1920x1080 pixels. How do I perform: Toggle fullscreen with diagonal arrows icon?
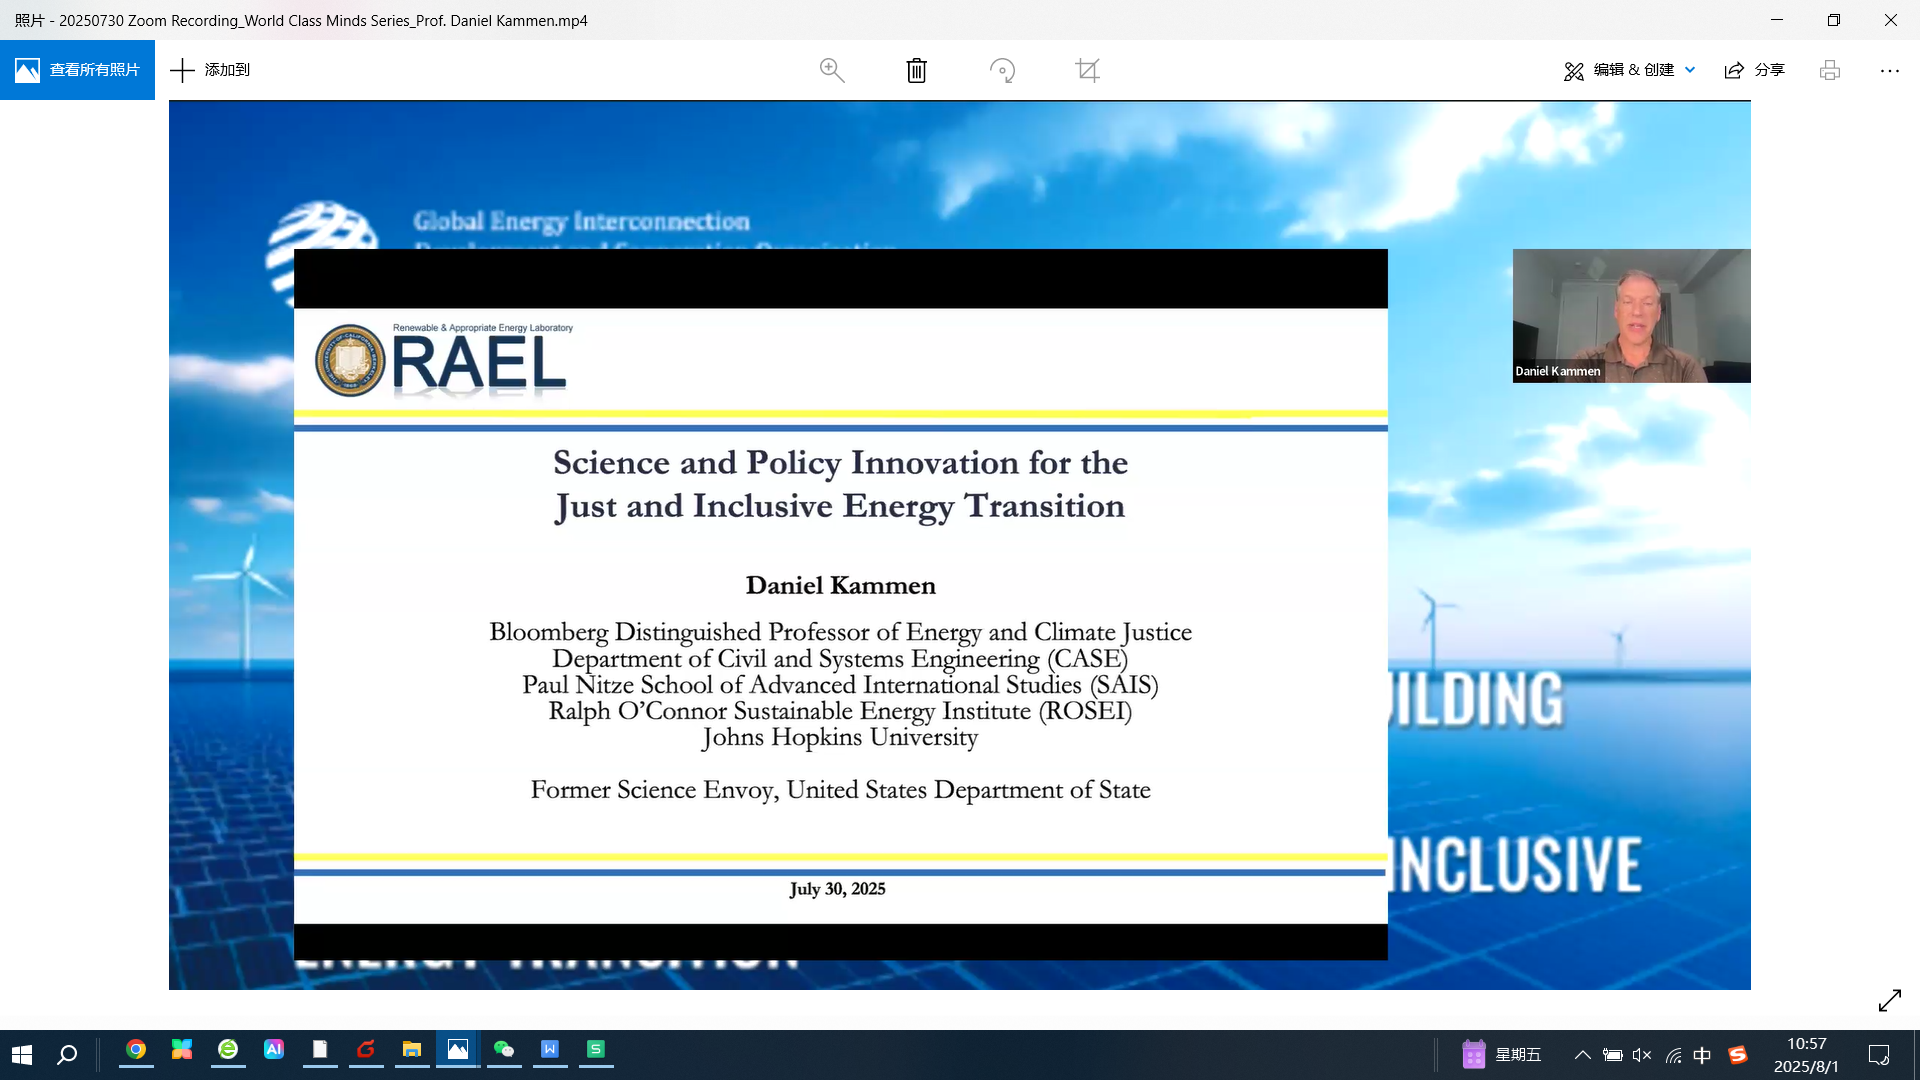tap(1889, 1000)
